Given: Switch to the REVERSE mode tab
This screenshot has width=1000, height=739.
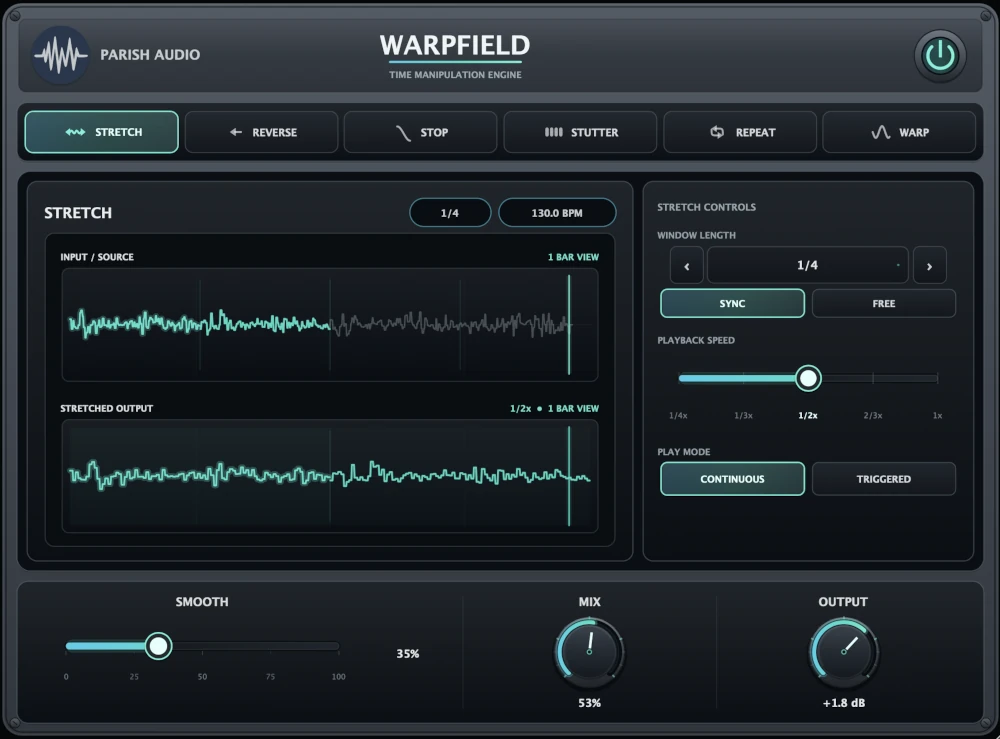Looking at the screenshot, I should click(261, 132).
